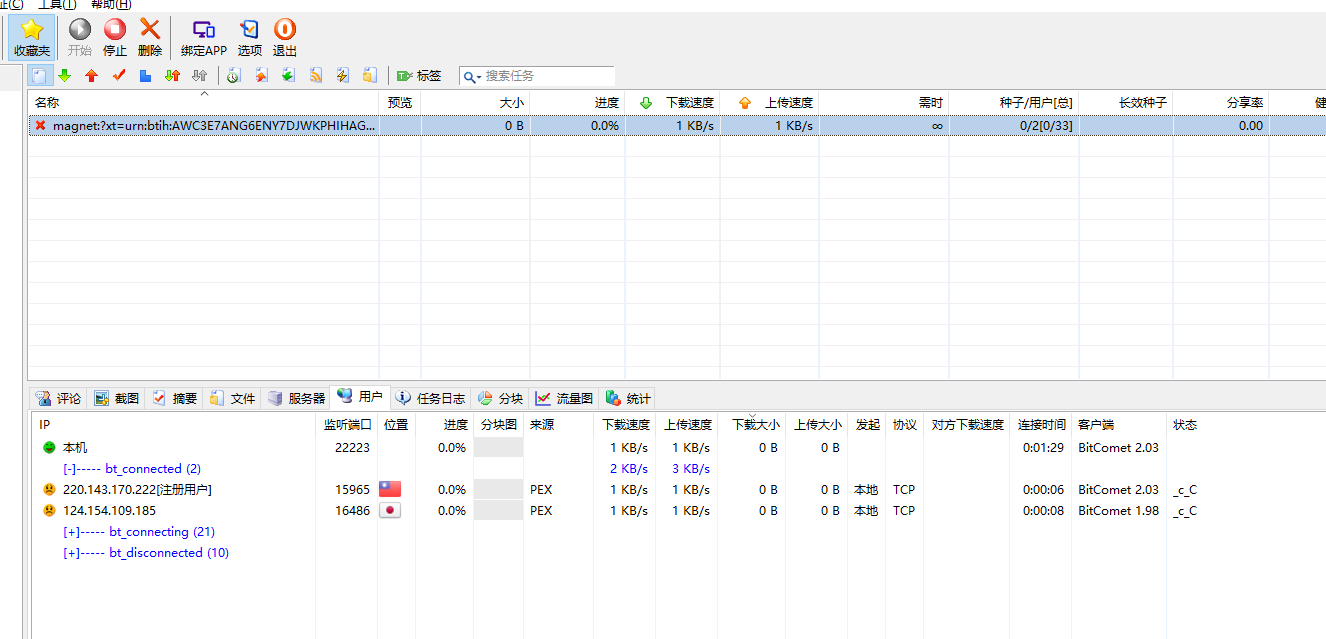Exit the app with the 退出 button
Image resolution: width=1326 pixels, height=639 pixels.
point(285,38)
